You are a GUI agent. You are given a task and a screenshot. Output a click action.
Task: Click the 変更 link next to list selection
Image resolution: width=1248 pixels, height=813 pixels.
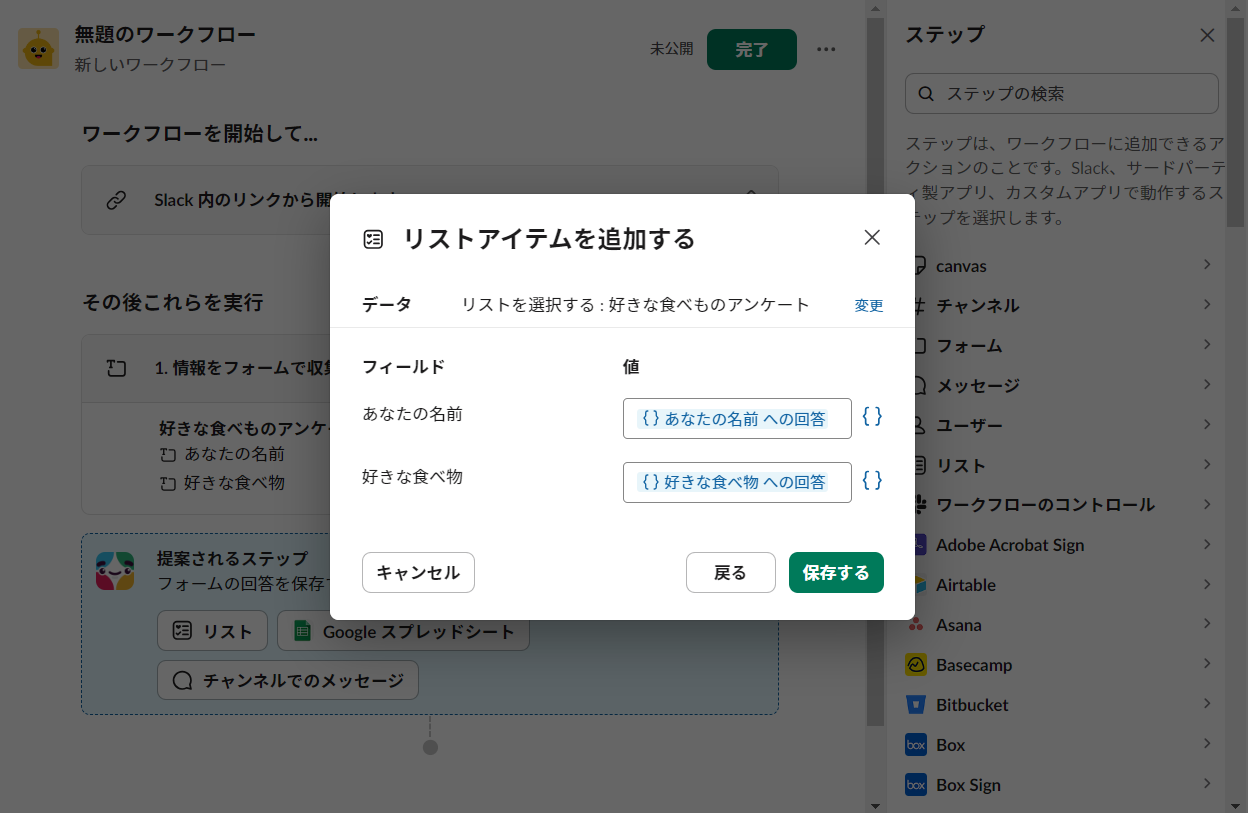click(869, 306)
